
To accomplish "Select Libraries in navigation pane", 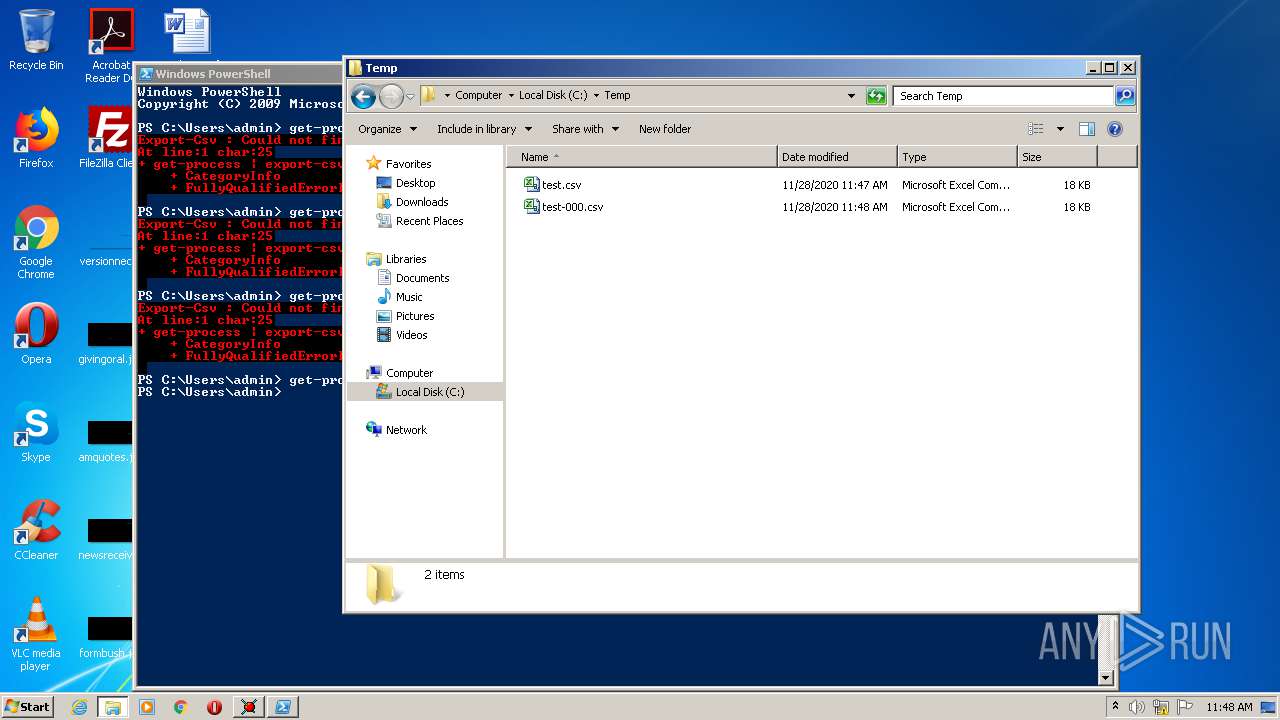I will point(397,259).
